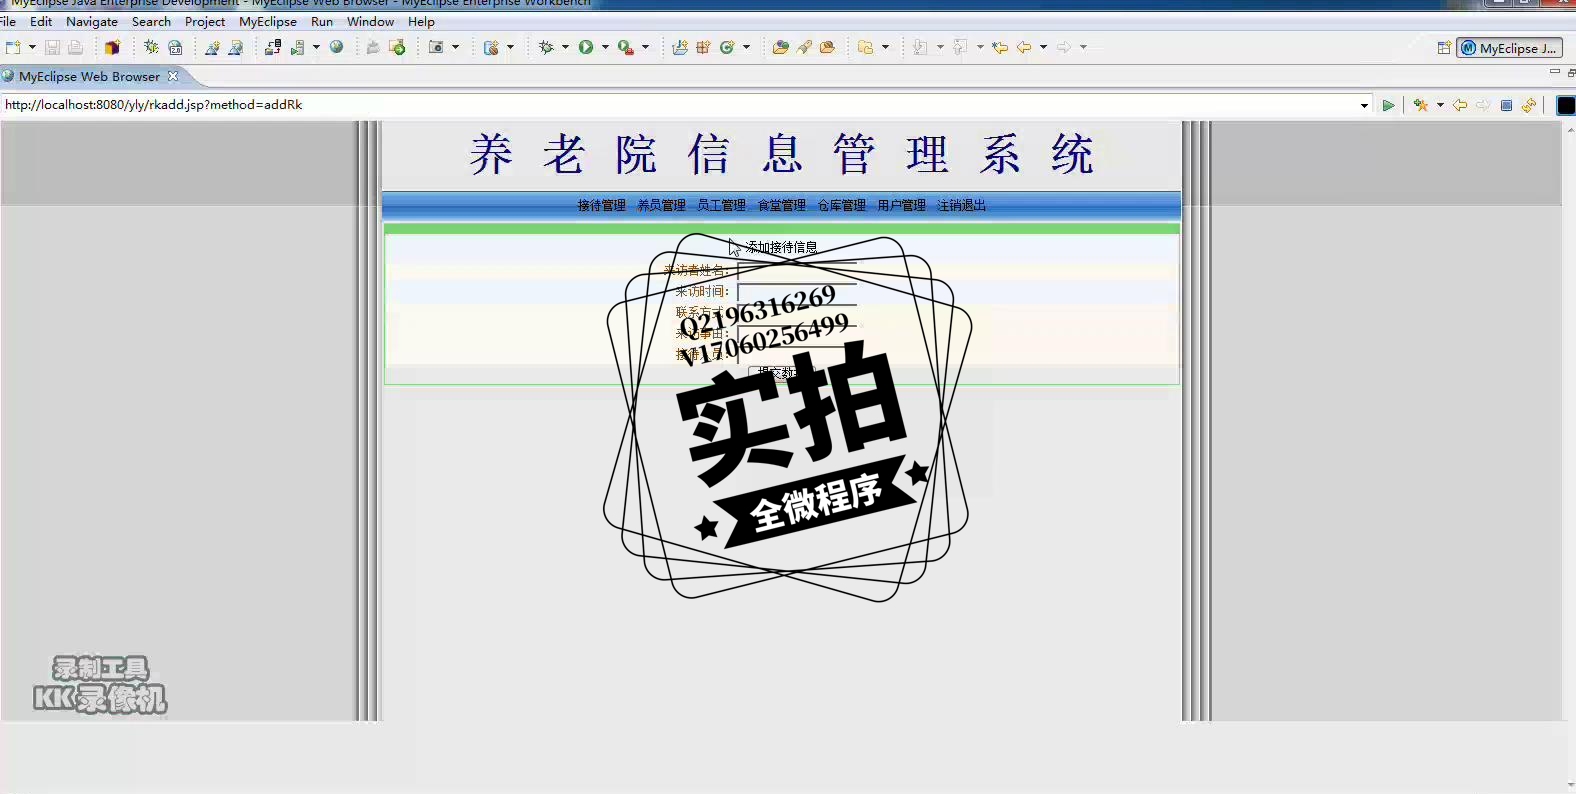Click the Save toolbar icon

(52, 47)
